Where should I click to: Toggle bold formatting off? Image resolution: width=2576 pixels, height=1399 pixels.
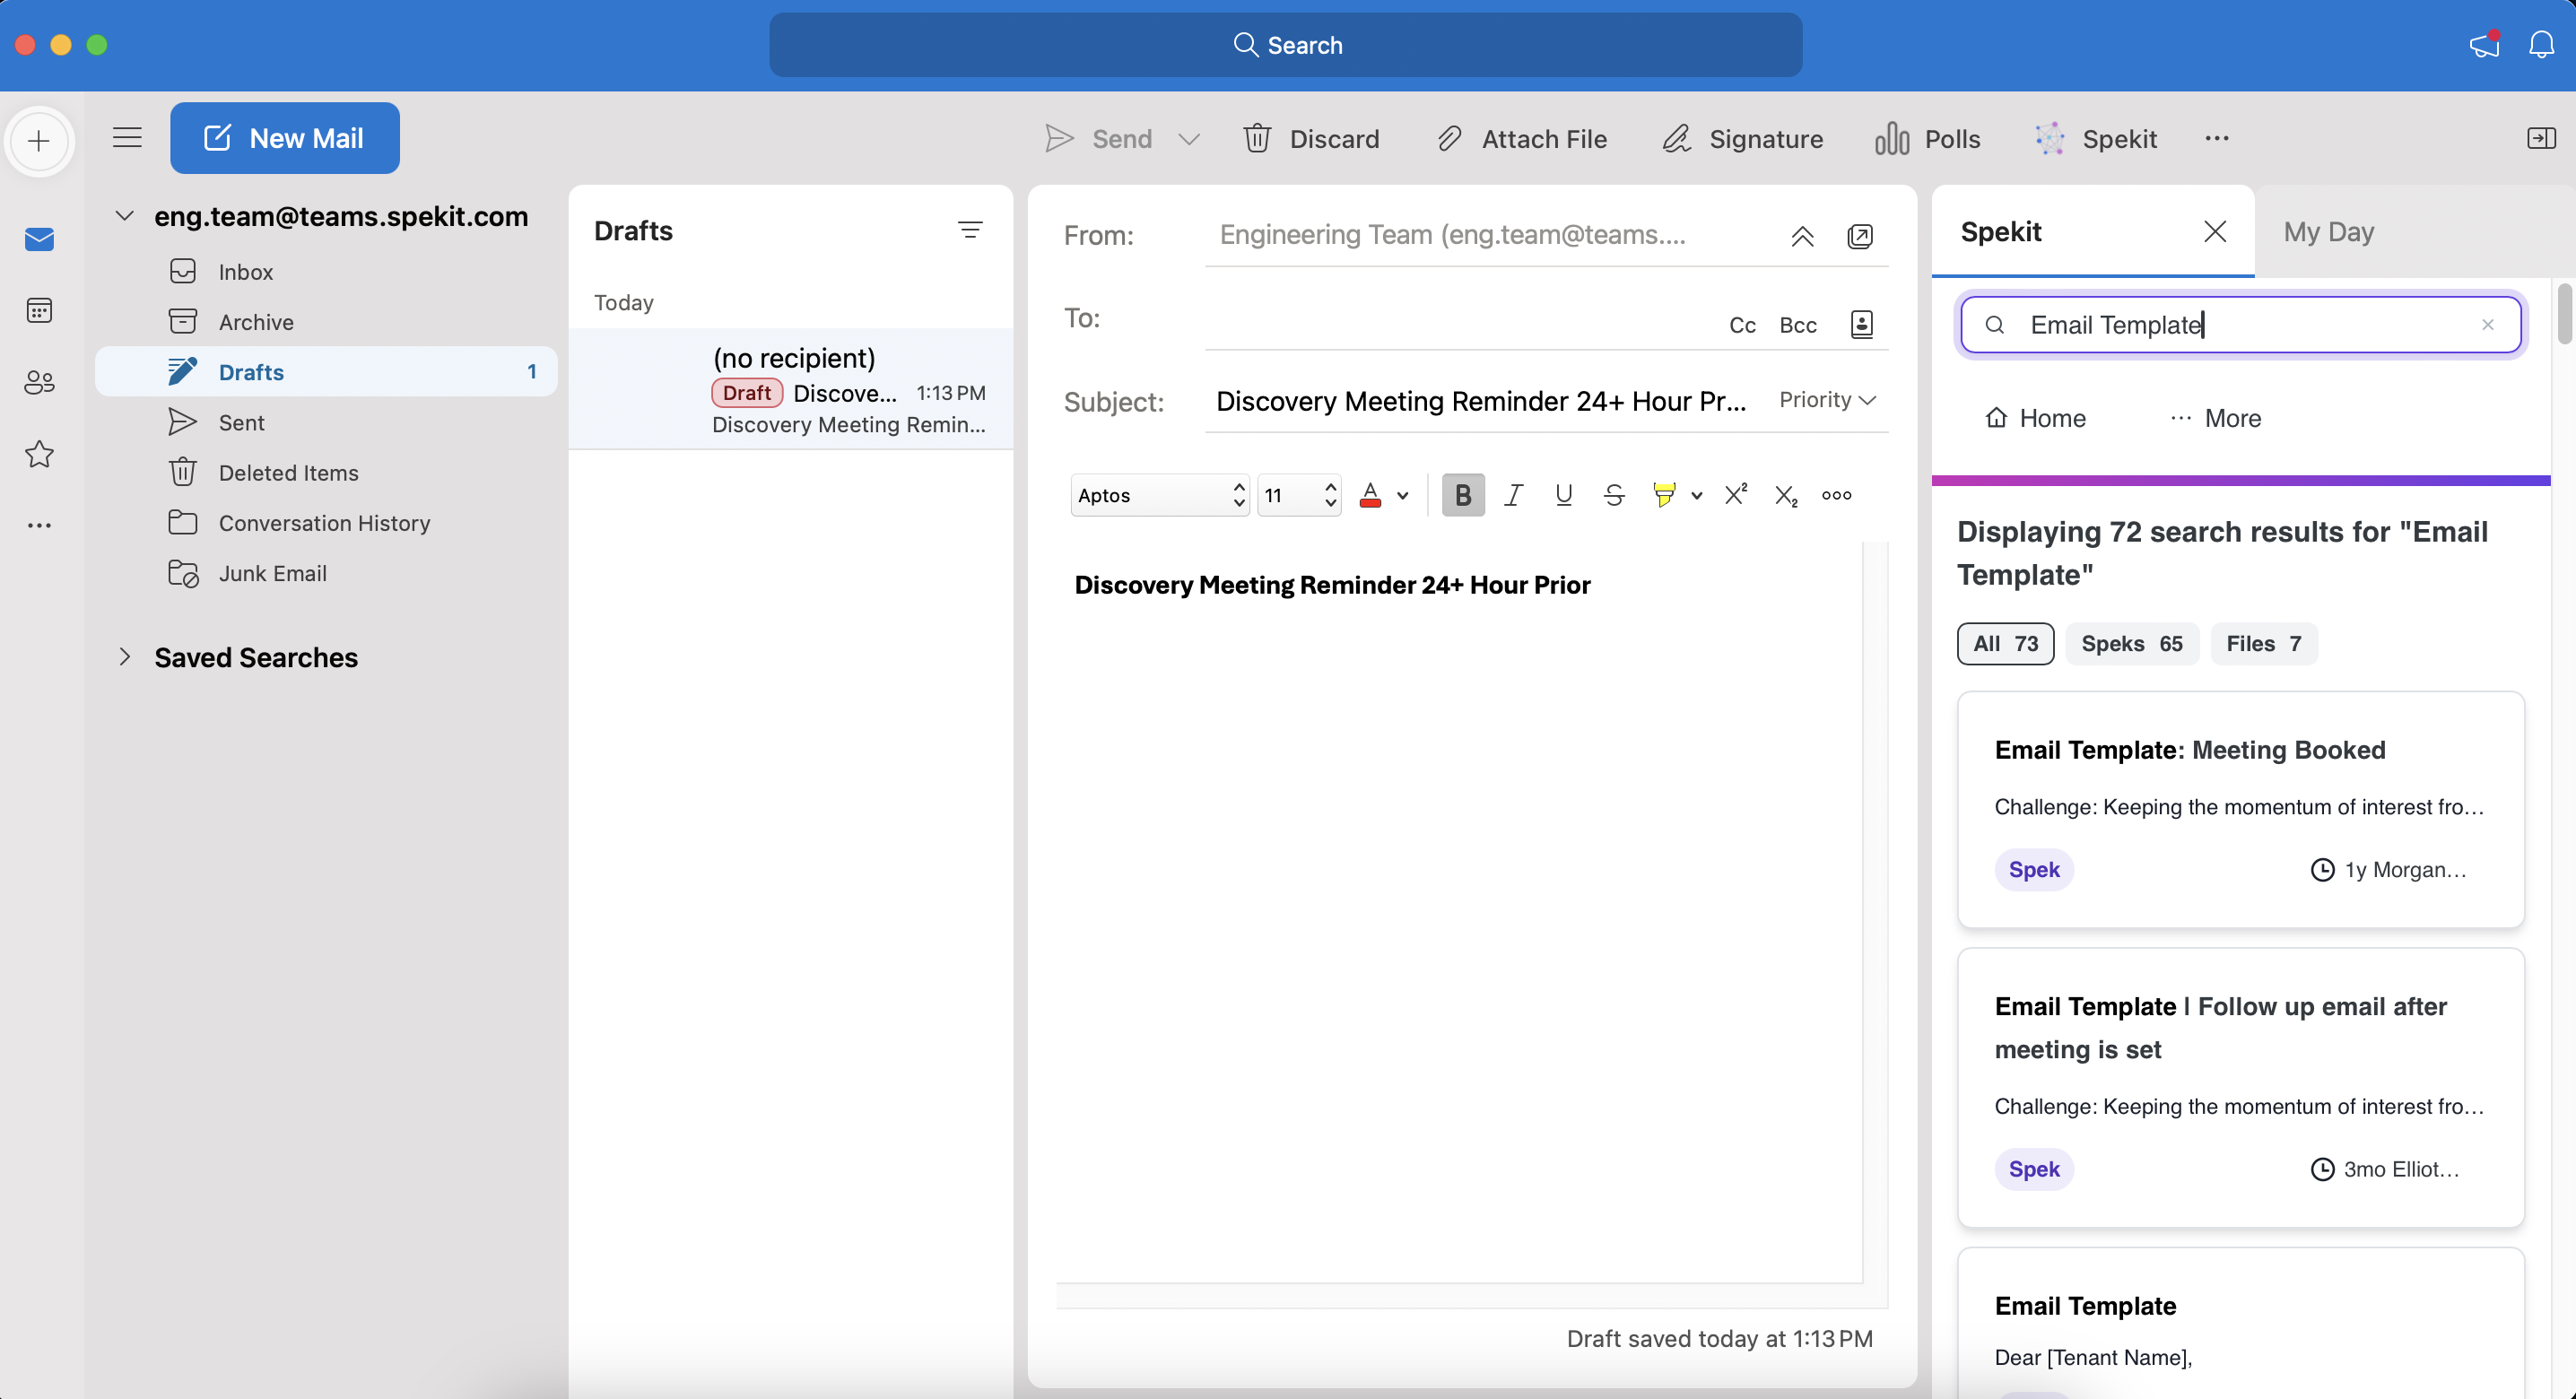pyautogui.click(x=1463, y=495)
